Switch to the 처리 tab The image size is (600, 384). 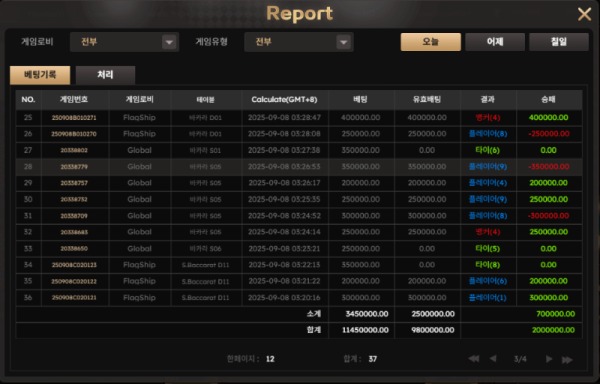click(105, 75)
